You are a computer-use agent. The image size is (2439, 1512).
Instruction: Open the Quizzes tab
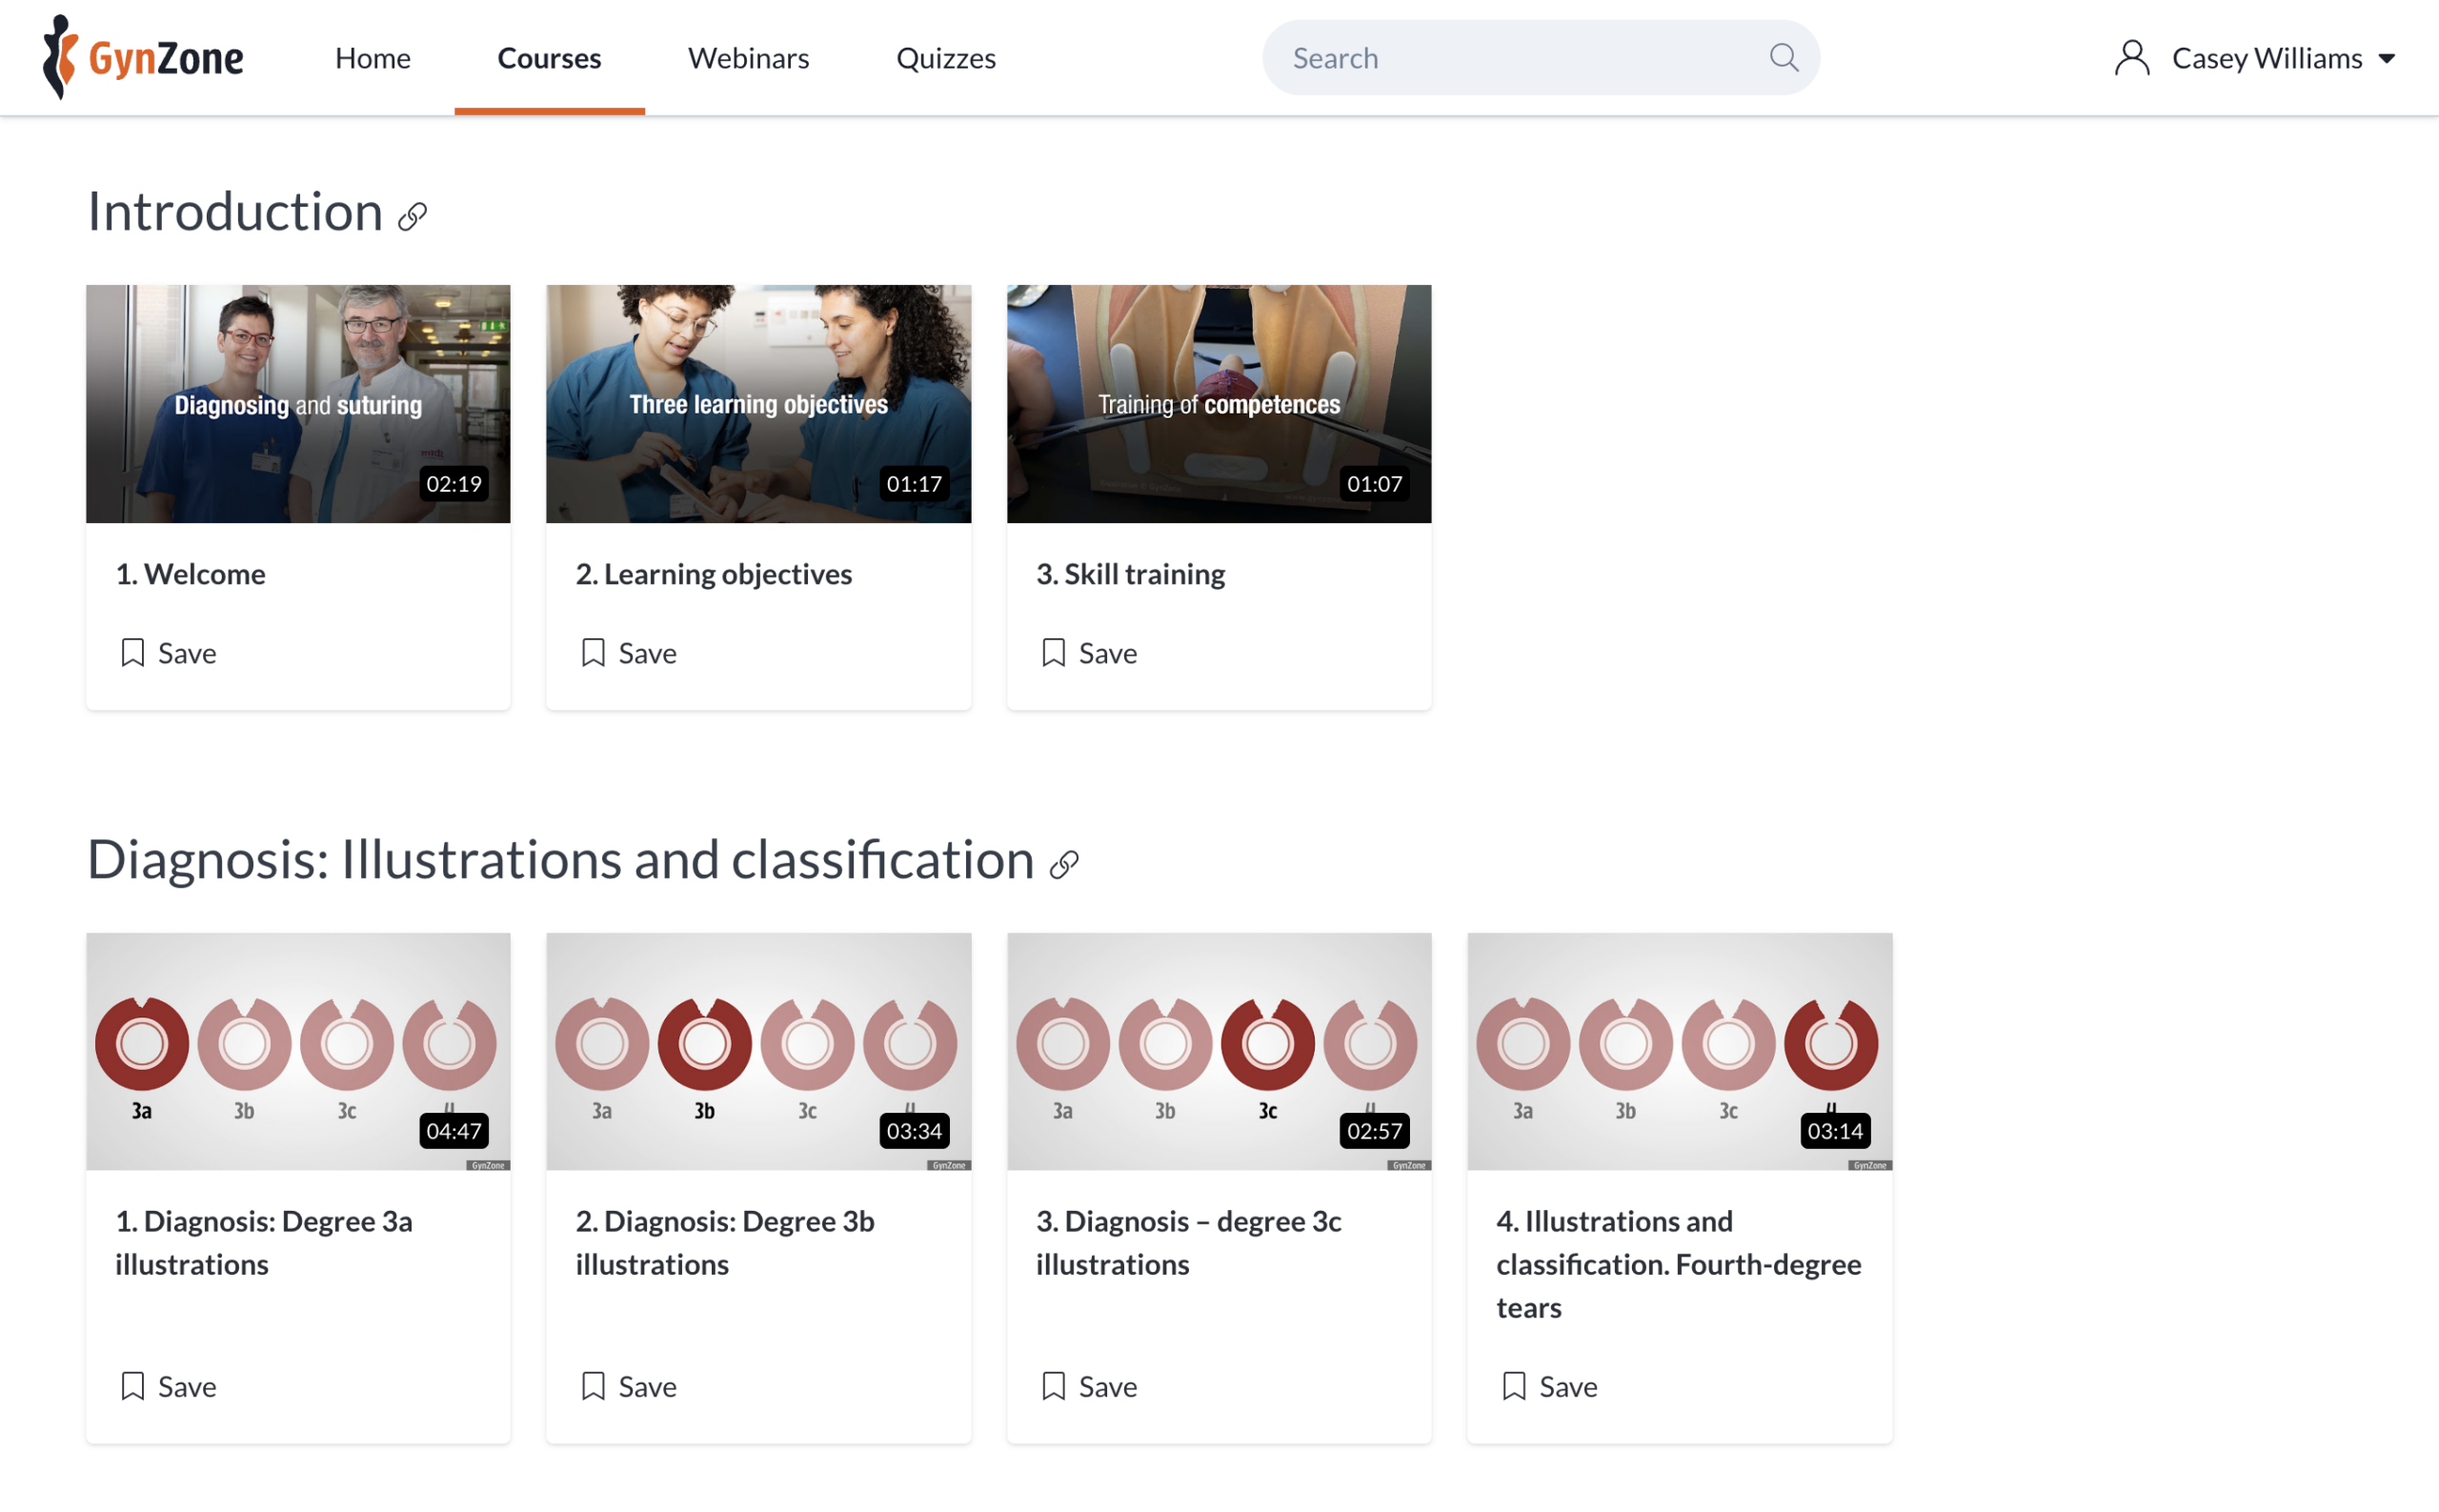click(x=945, y=57)
